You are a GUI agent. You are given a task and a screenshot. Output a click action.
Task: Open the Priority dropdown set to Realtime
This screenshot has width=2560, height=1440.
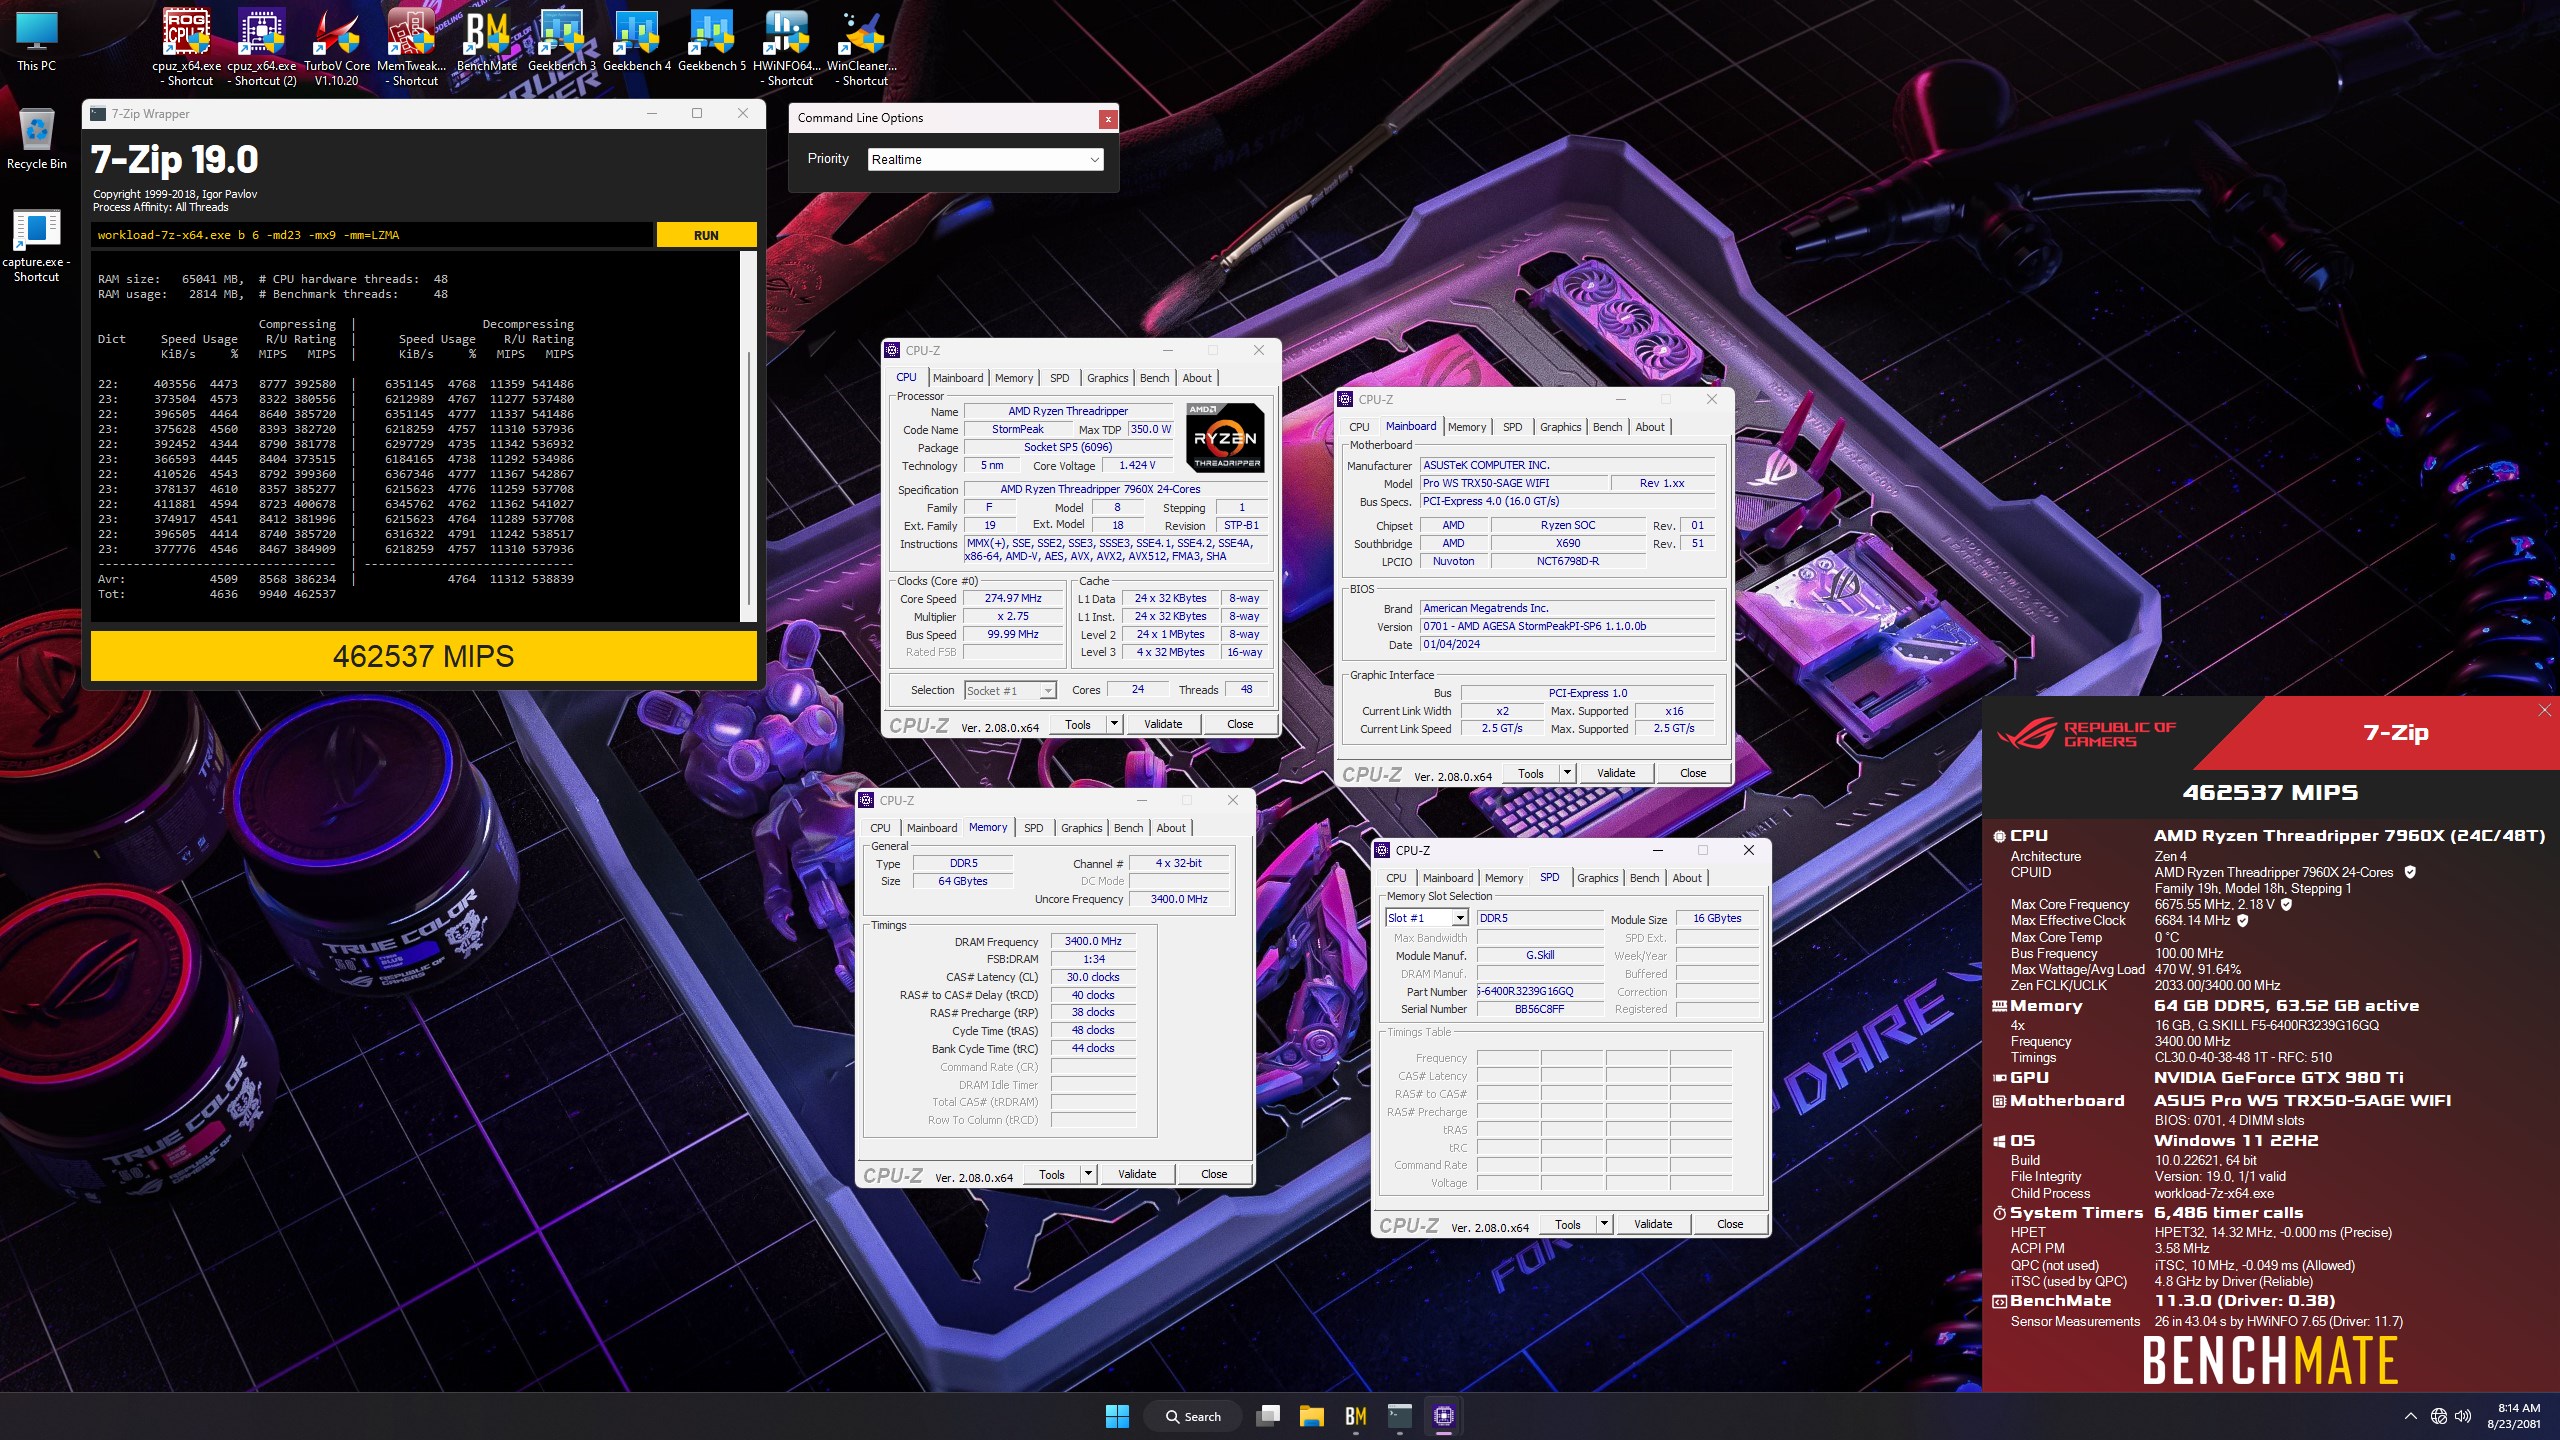(985, 159)
